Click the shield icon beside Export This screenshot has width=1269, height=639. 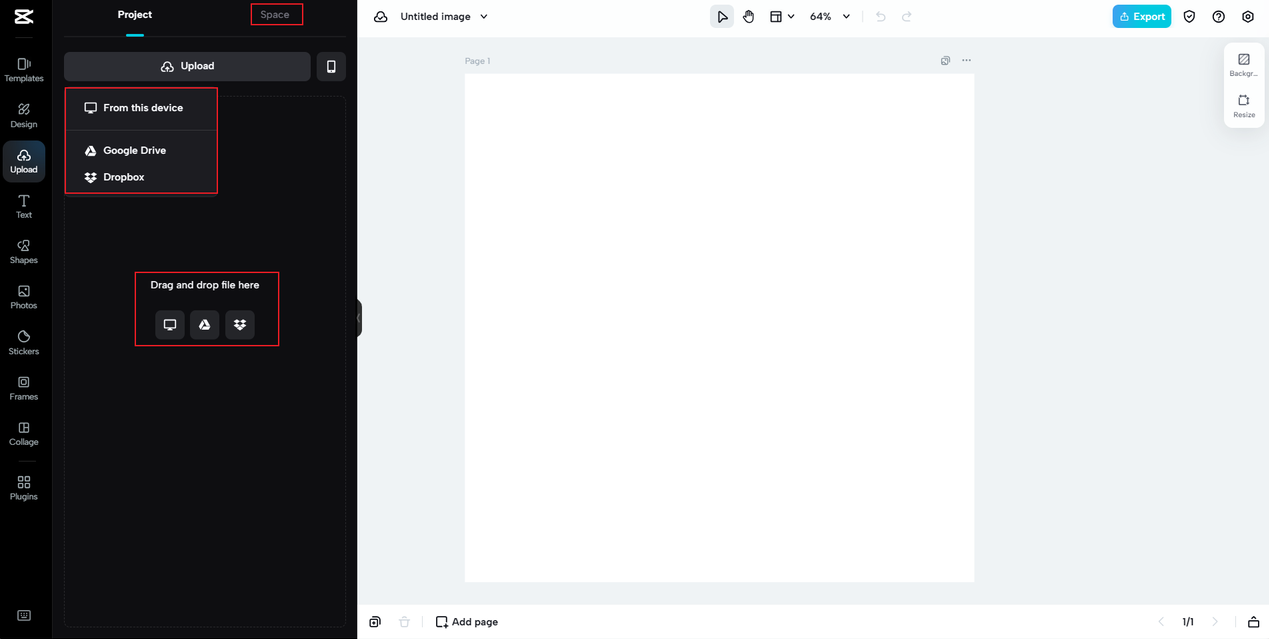[1189, 17]
